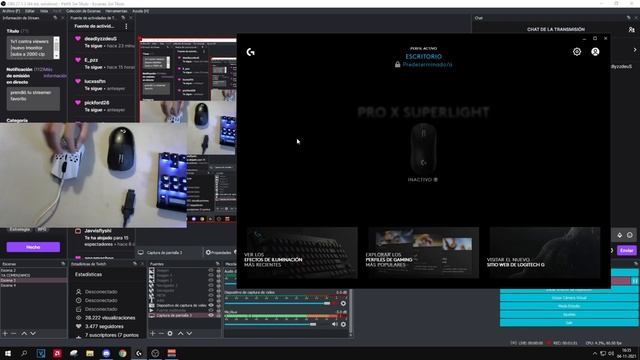Pop out the activity feed dock
Screen dimensions: 640x360
click(x=123, y=18)
